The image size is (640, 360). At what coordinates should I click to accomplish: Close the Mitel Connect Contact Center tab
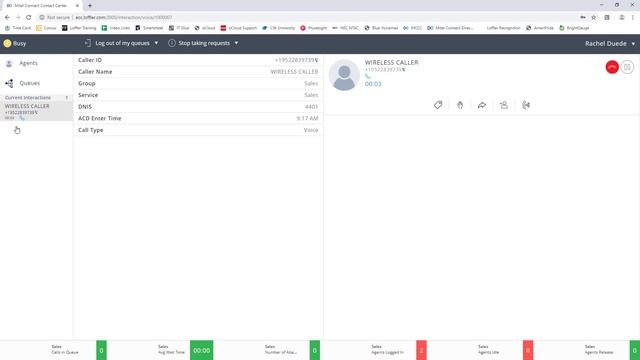(77, 6)
